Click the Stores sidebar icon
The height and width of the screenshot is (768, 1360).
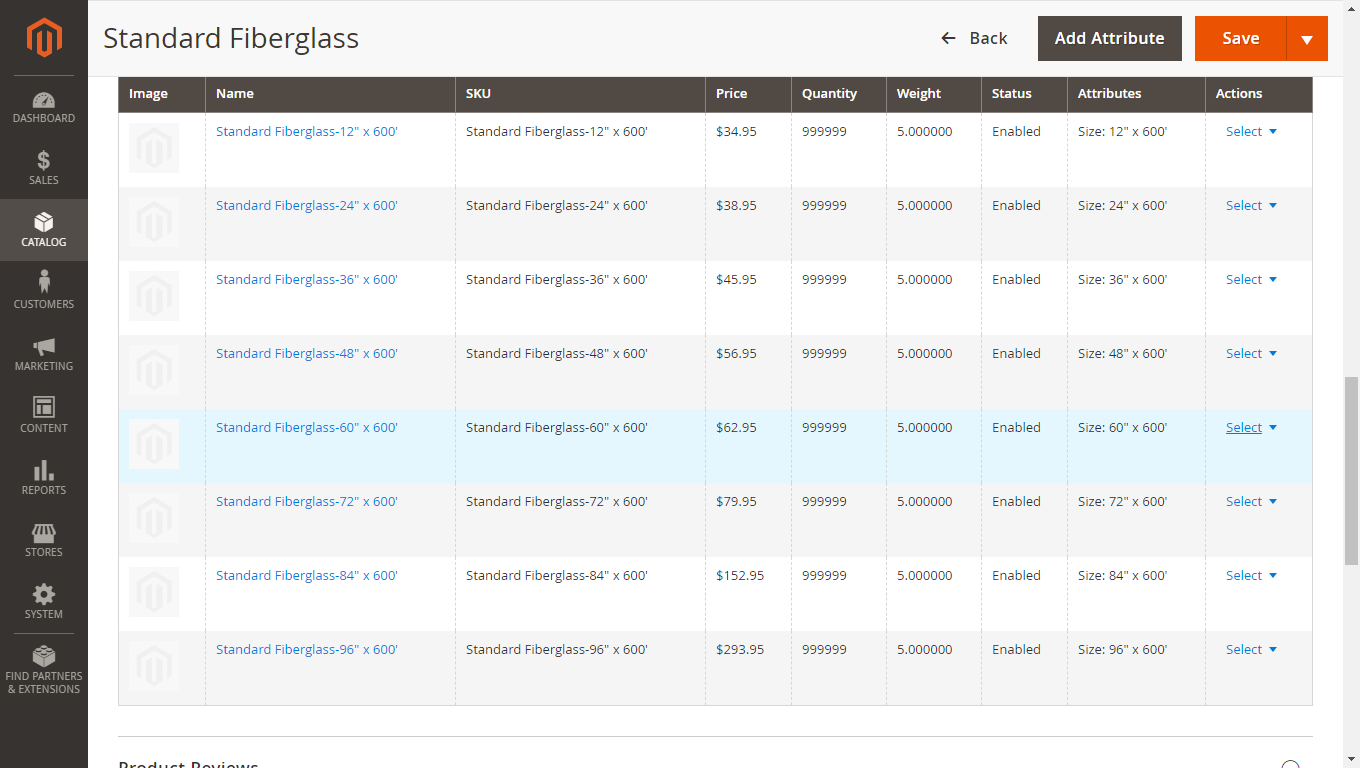pos(44,540)
